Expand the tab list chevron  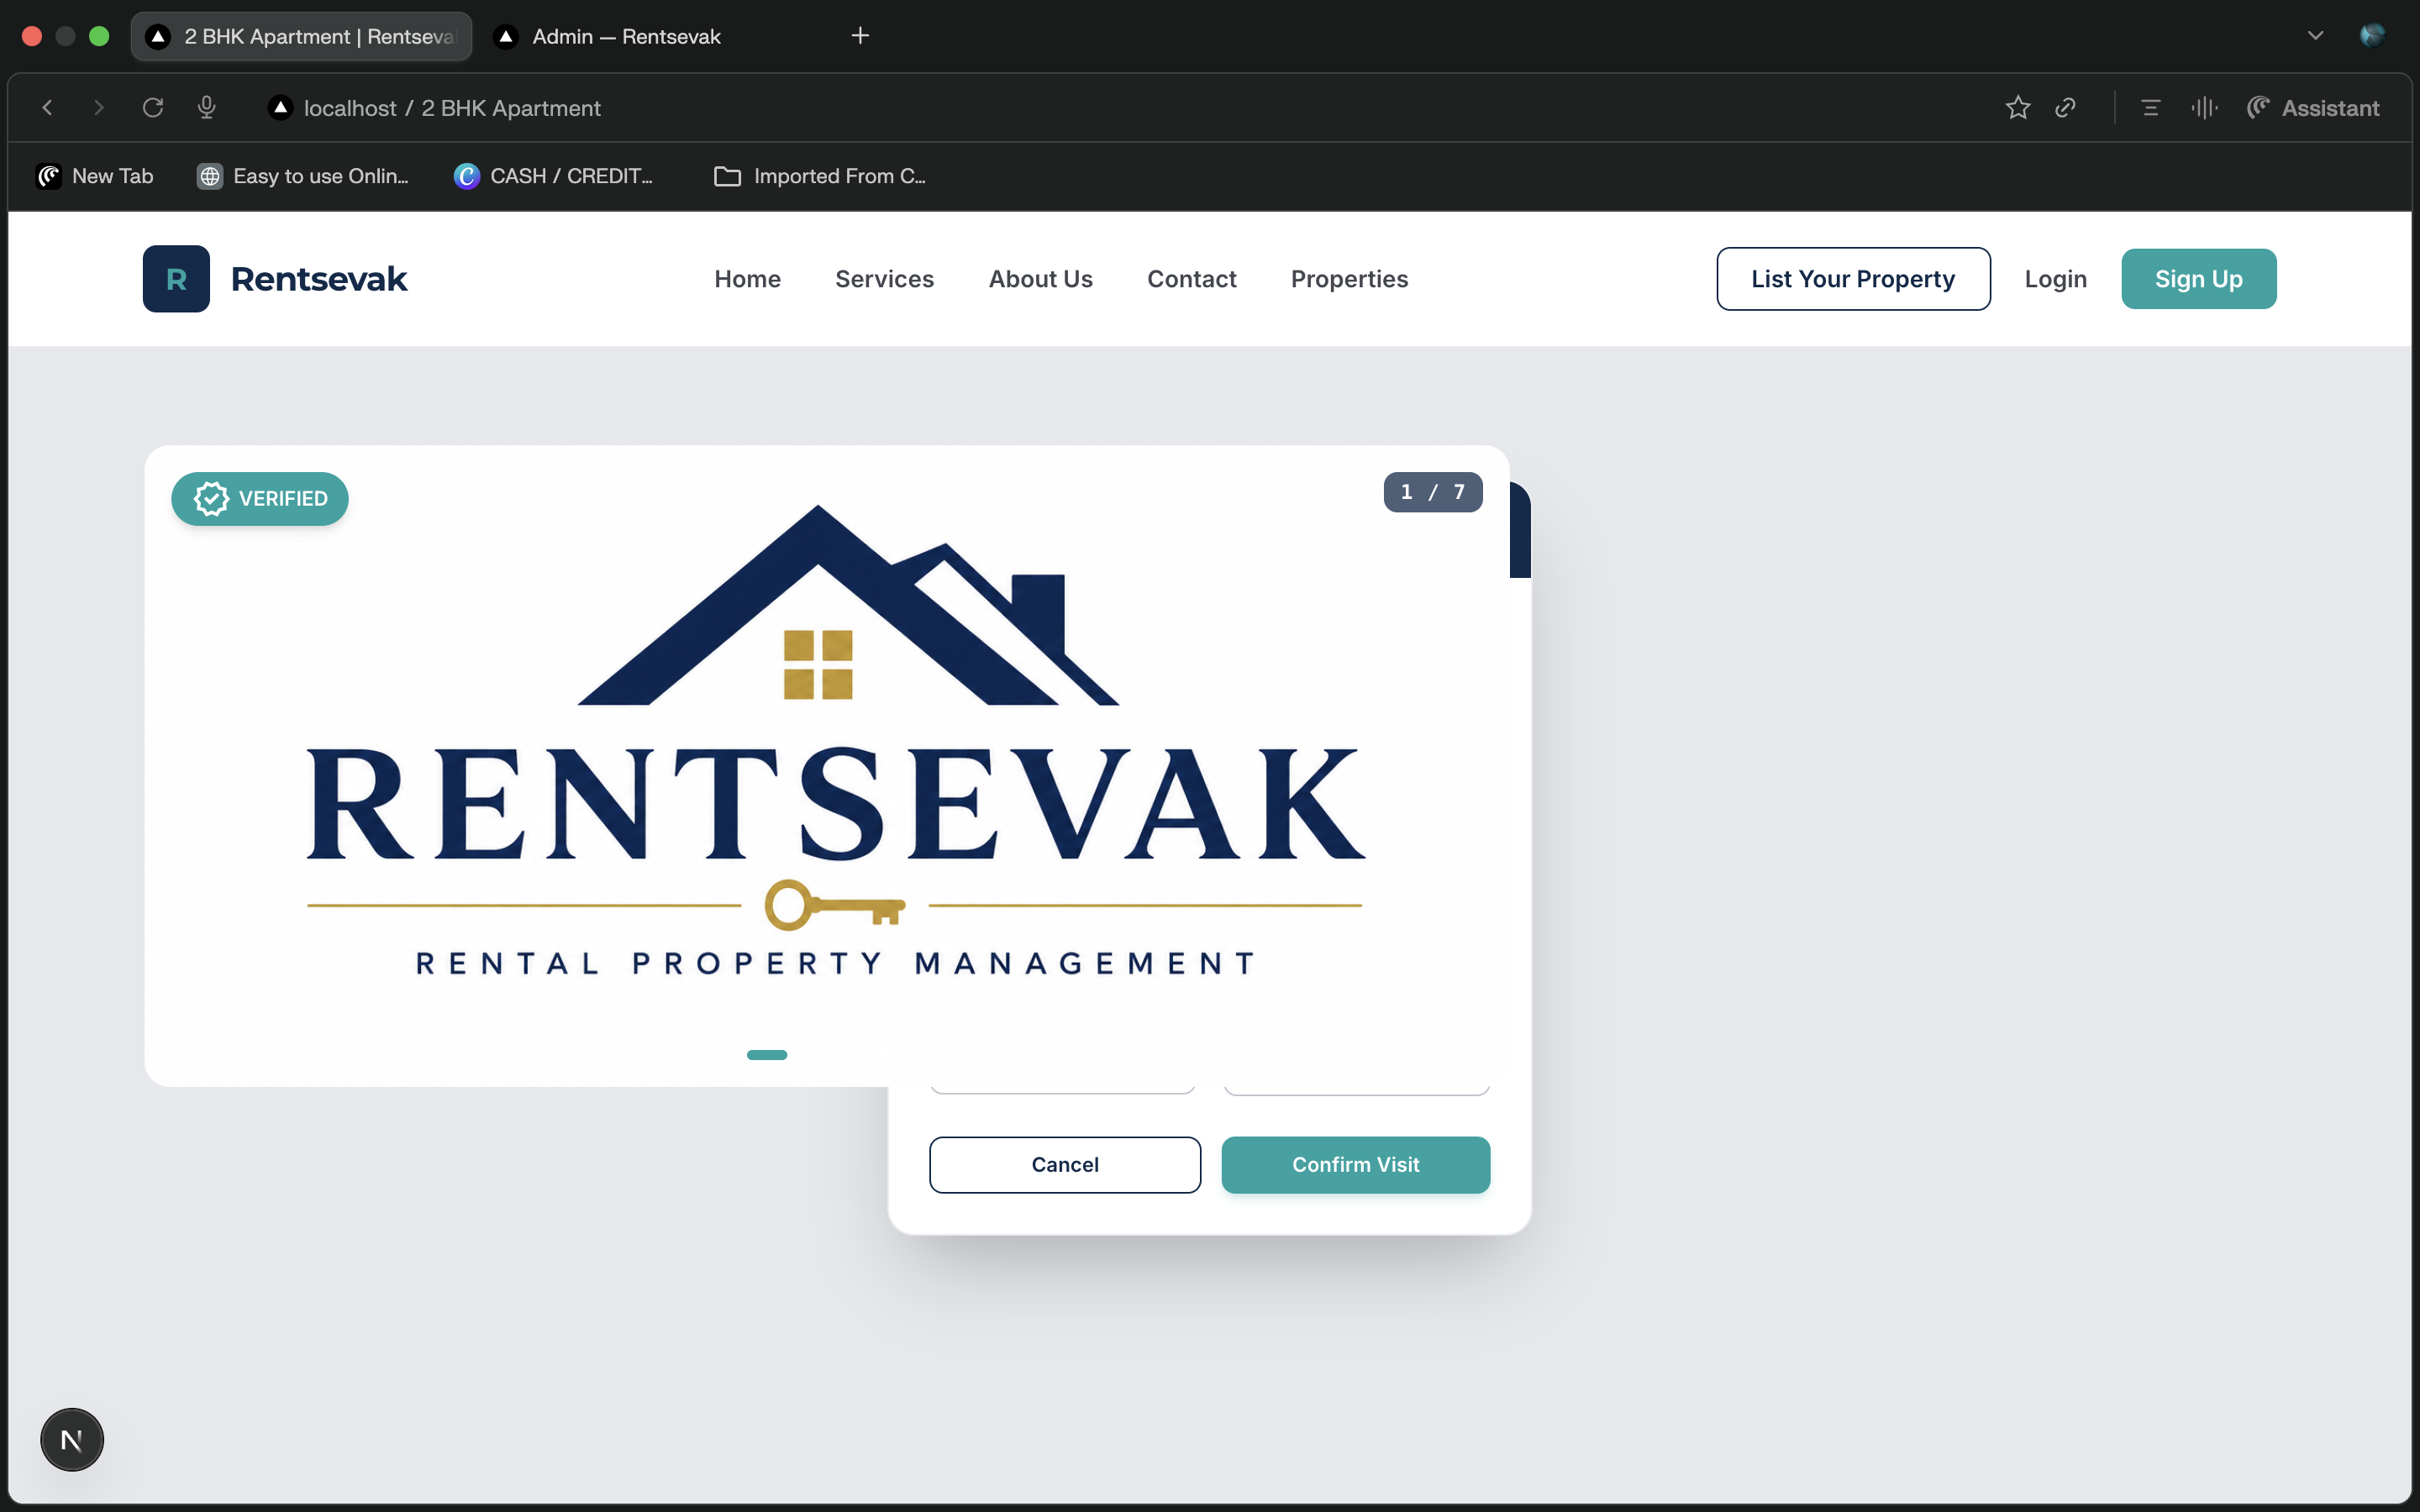2315,36
